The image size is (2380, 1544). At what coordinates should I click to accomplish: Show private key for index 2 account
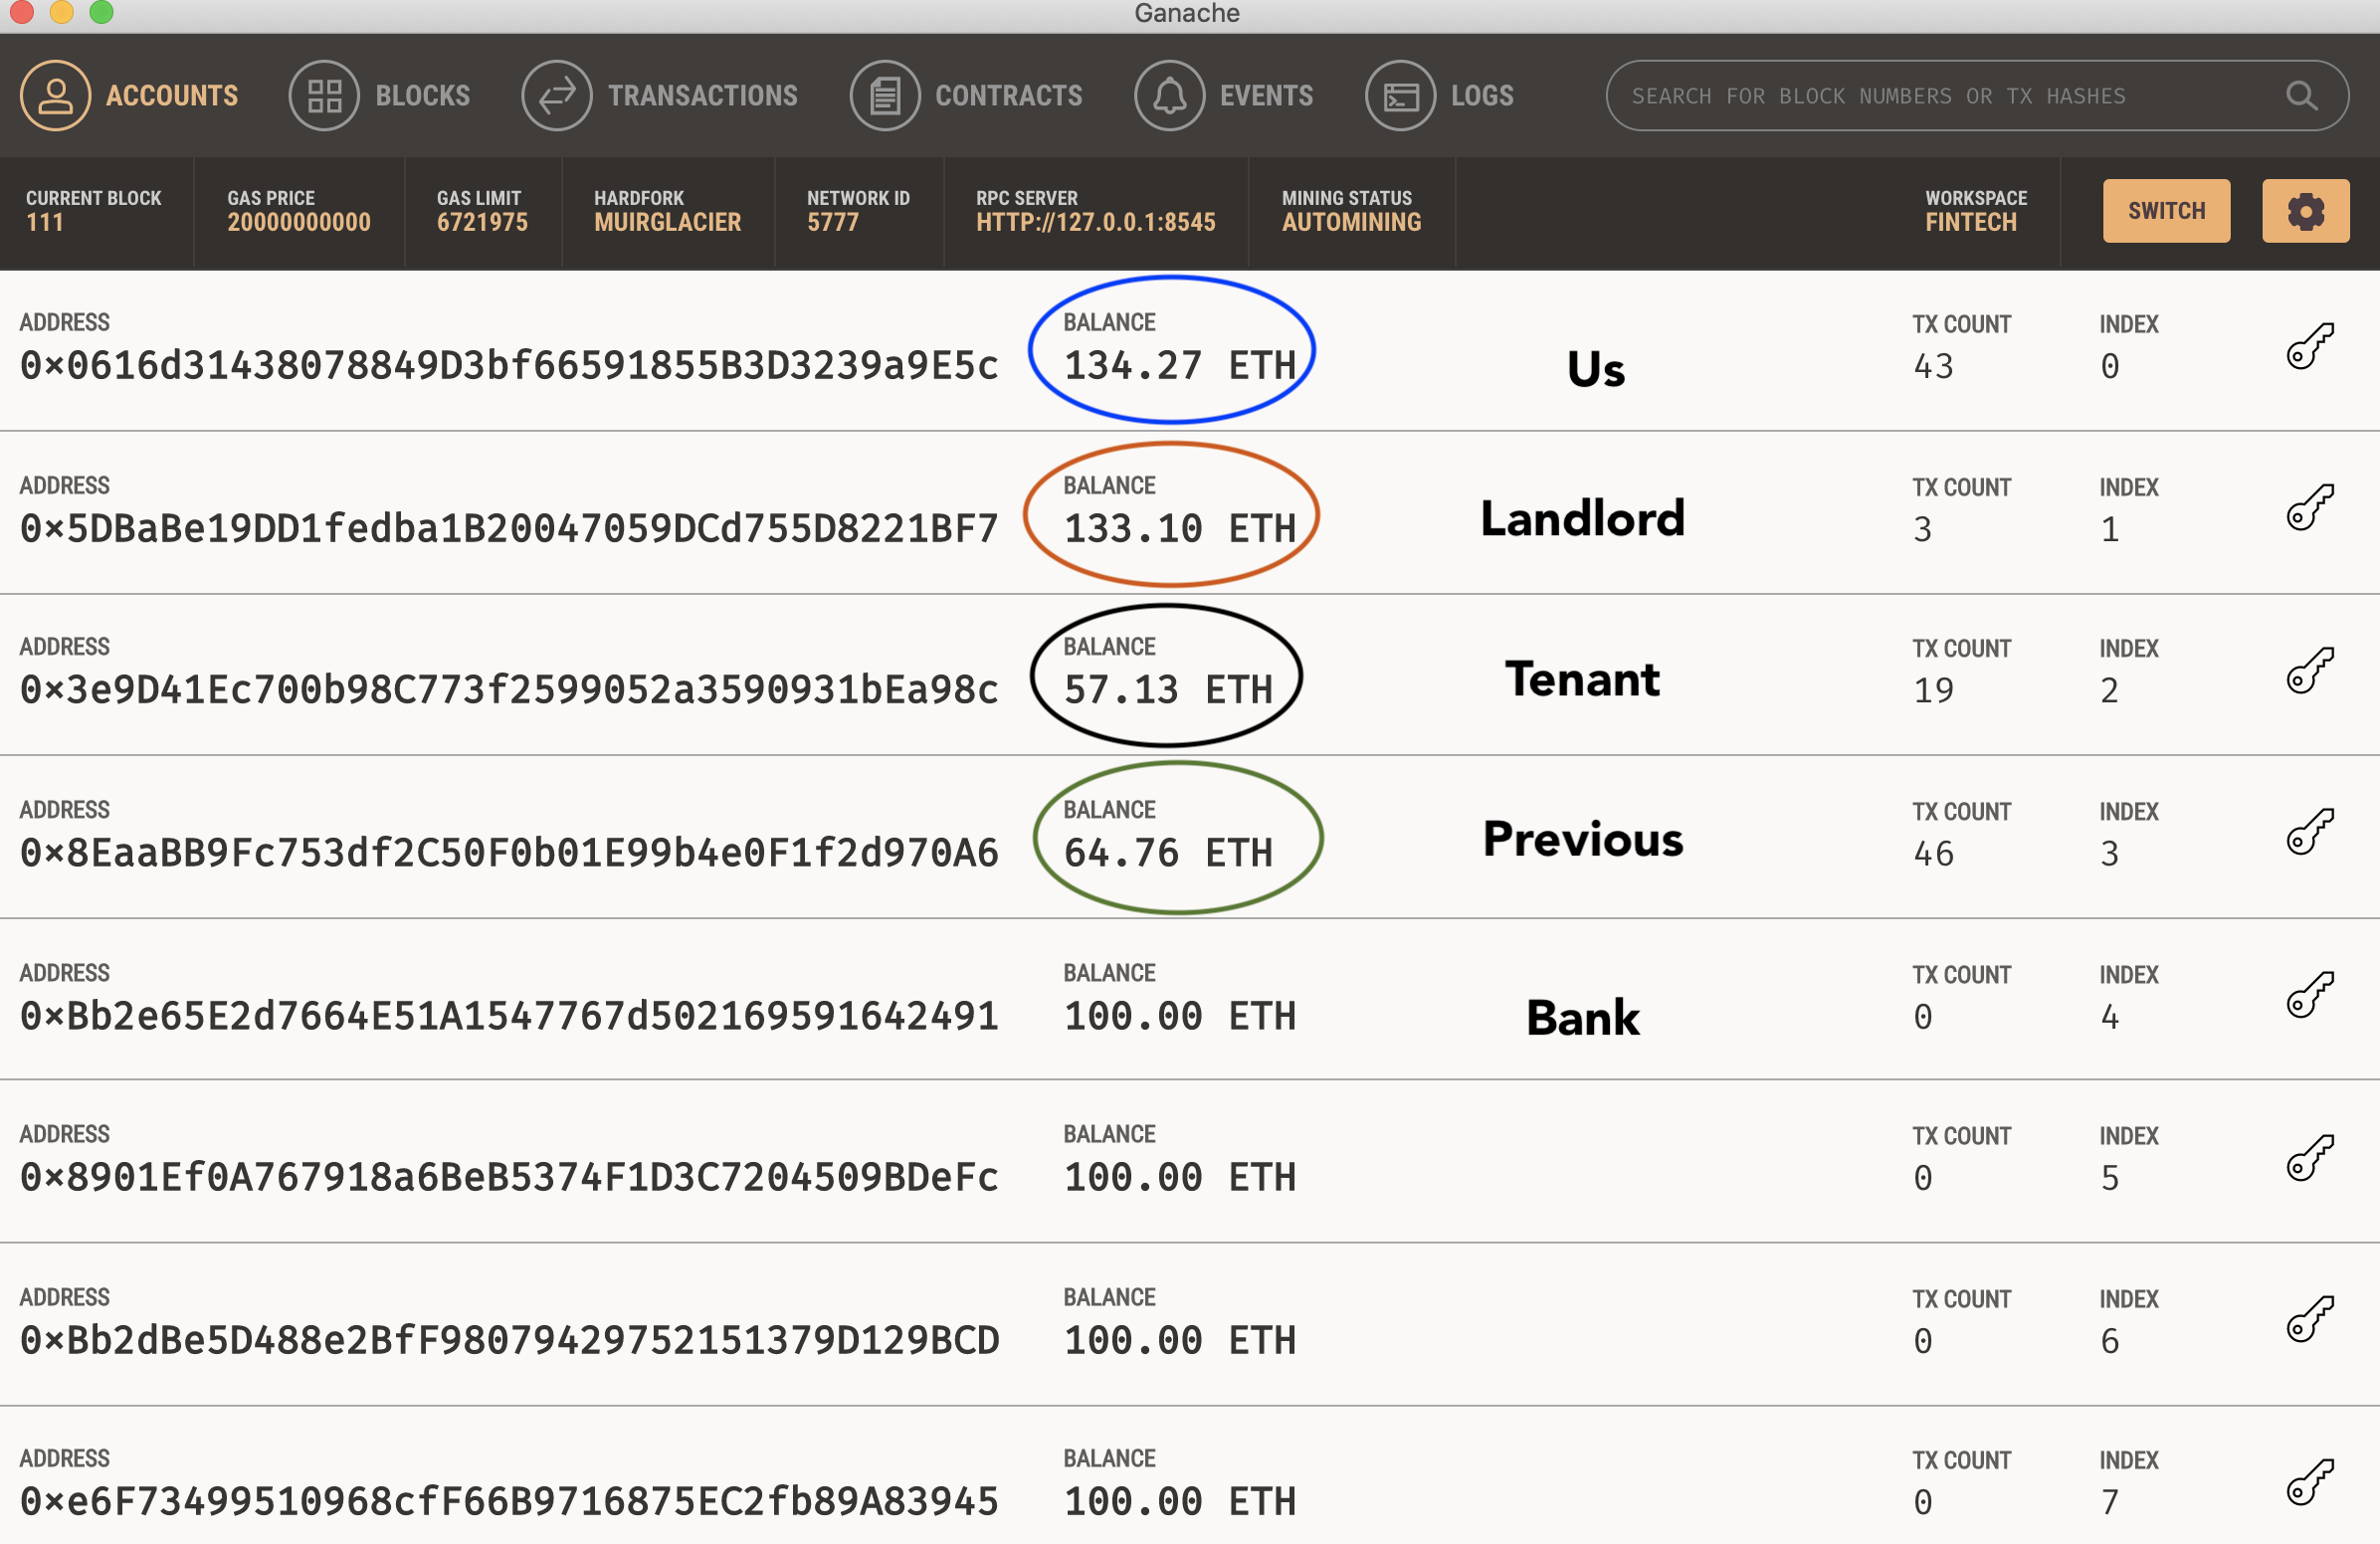[x=2310, y=670]
